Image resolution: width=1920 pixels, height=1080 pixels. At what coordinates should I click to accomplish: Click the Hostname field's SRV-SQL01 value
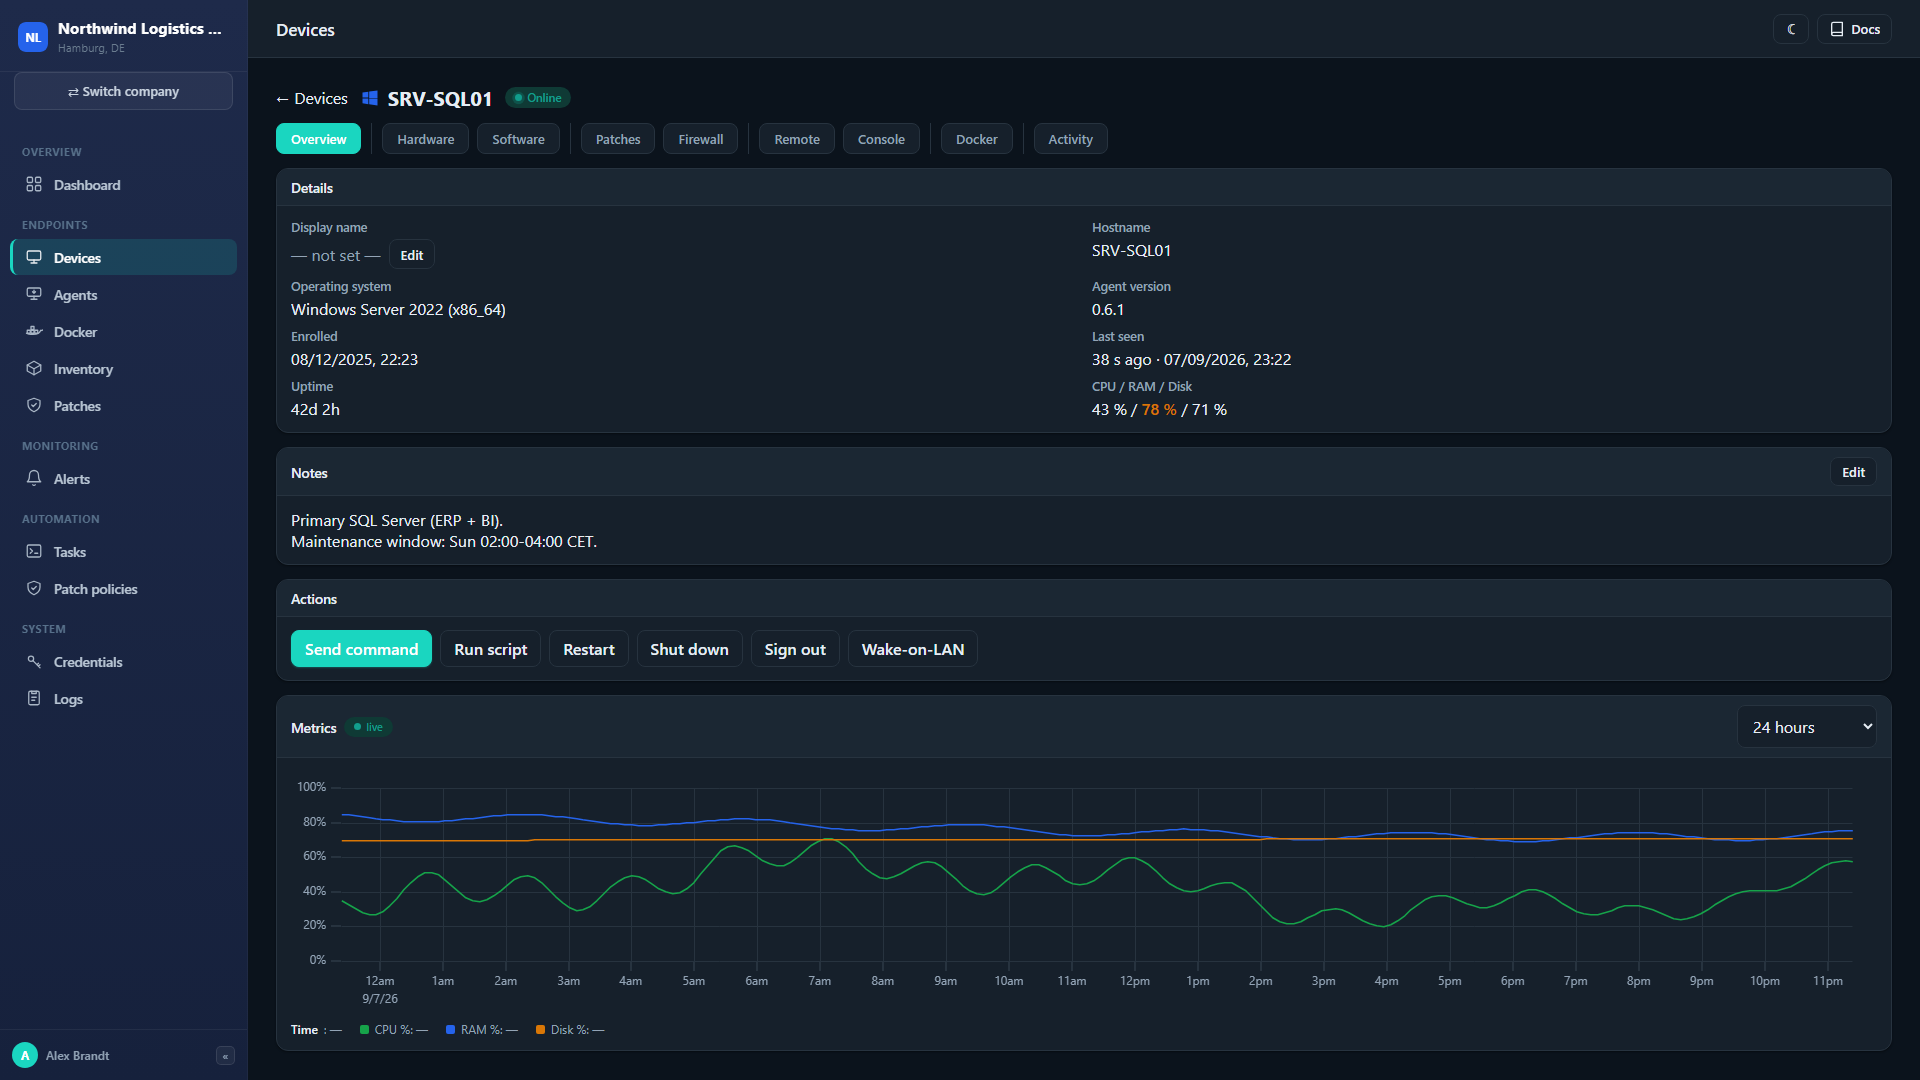click(1131, 251)
